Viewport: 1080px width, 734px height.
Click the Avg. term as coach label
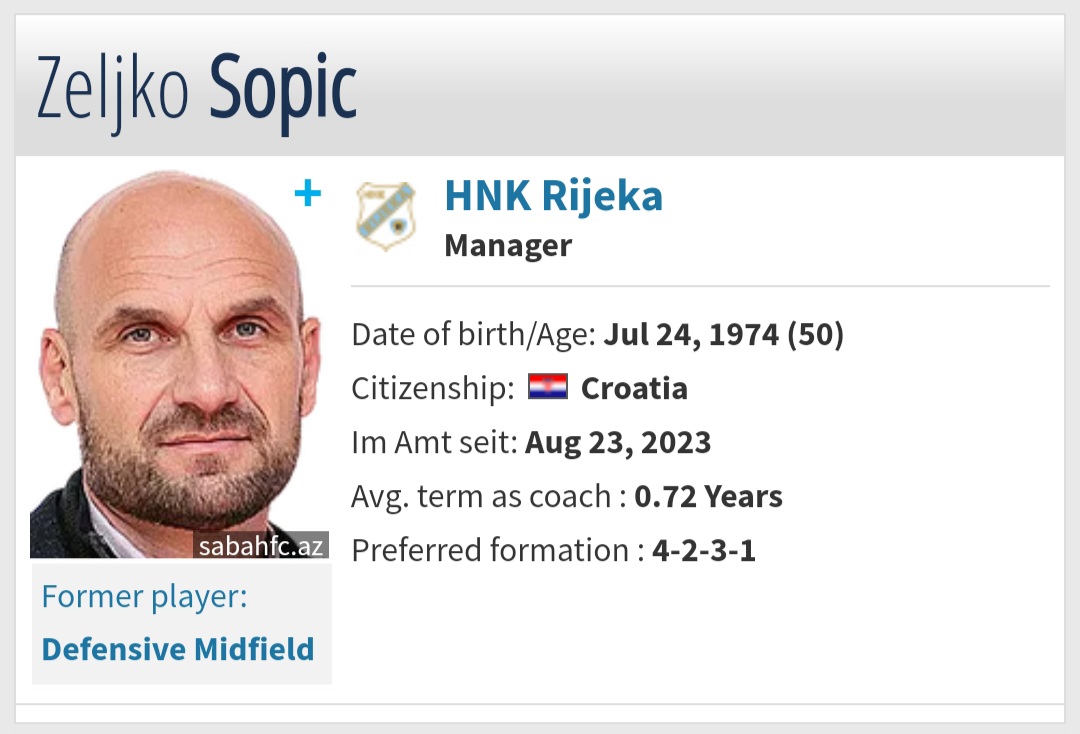(488, 496)
